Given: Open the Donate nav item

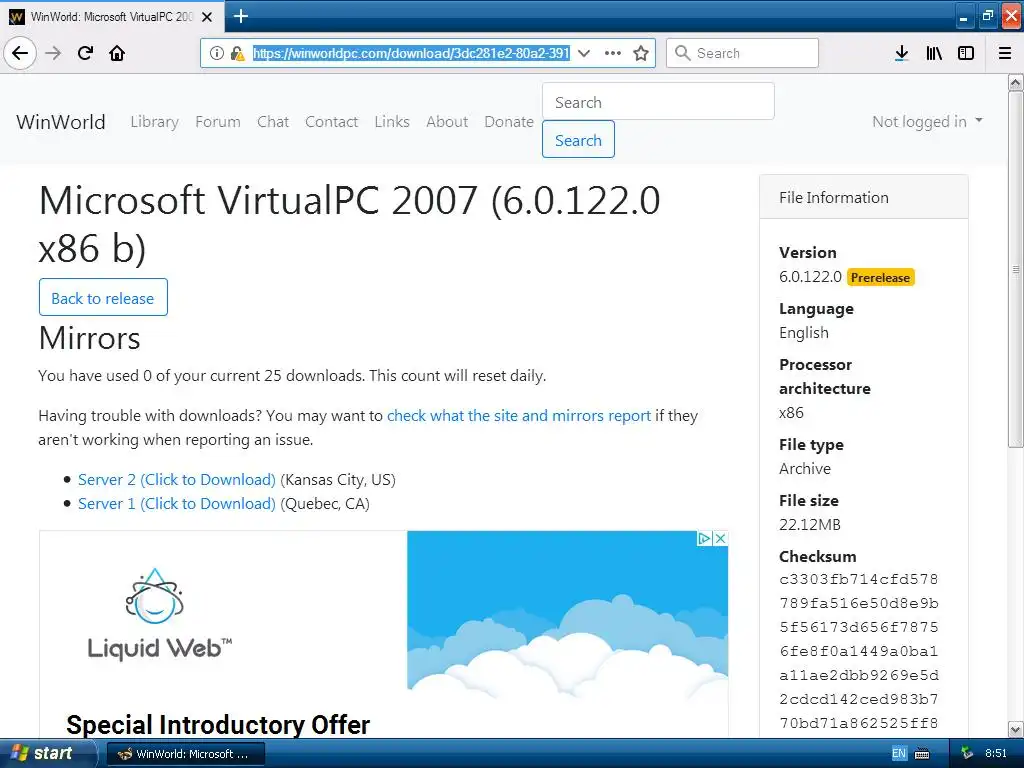Looking at the screenshot, I should tap(509, 121).
